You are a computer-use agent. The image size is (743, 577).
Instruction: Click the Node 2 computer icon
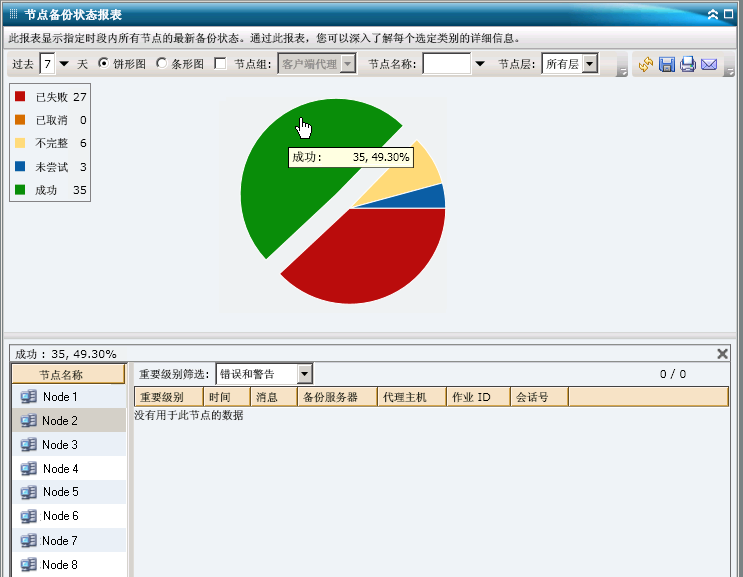point(29,420)
